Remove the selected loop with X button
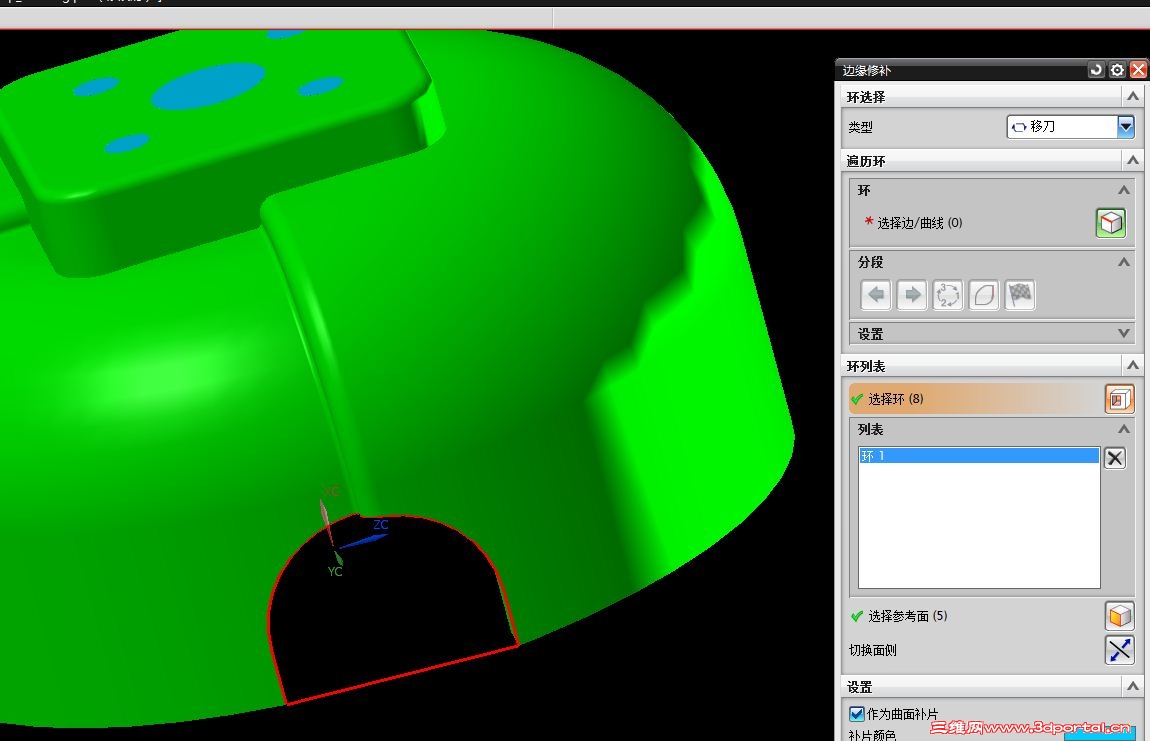 point(1115,459)
